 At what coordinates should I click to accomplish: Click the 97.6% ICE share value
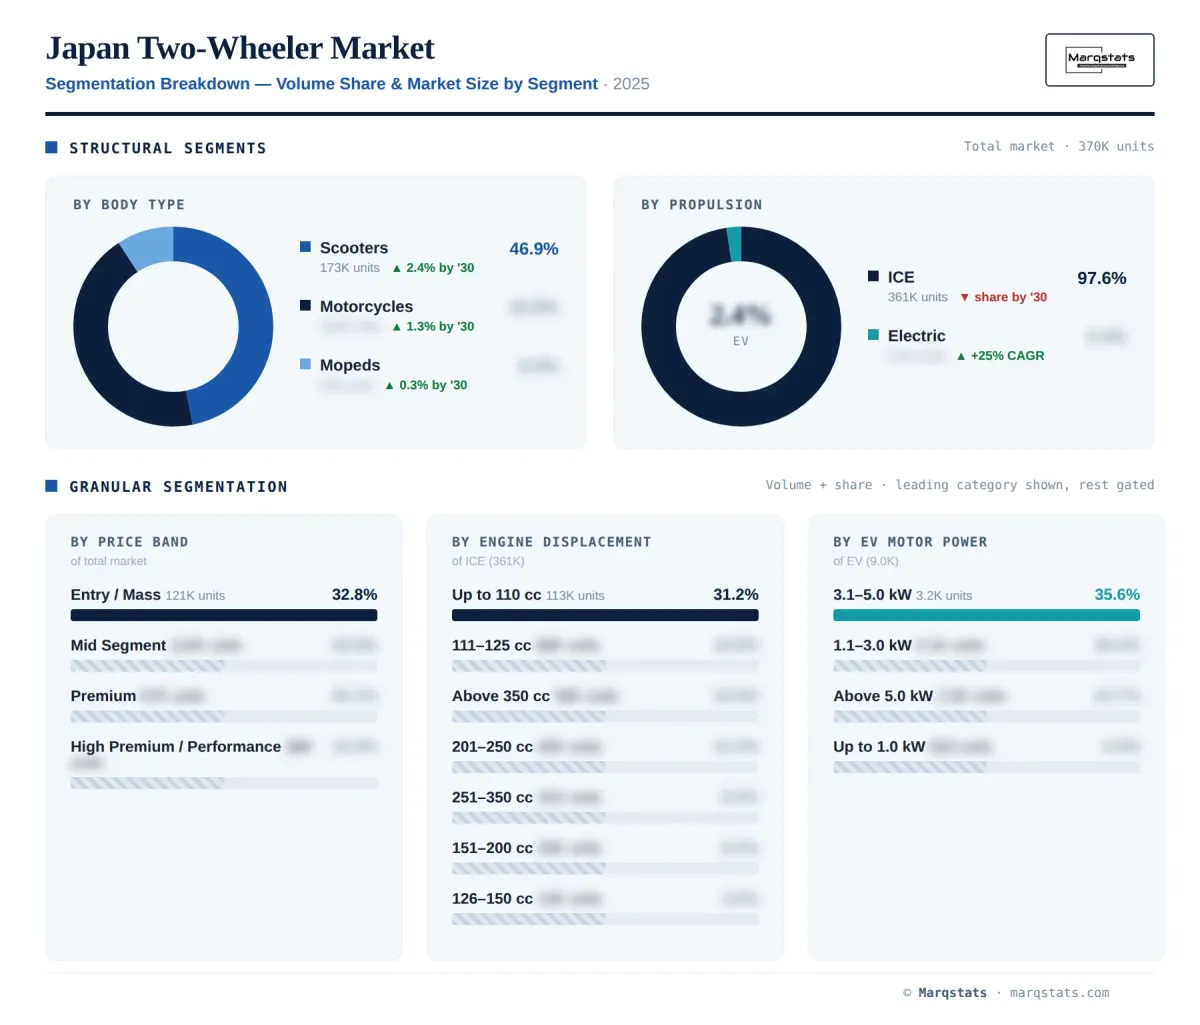[1102, 278]
